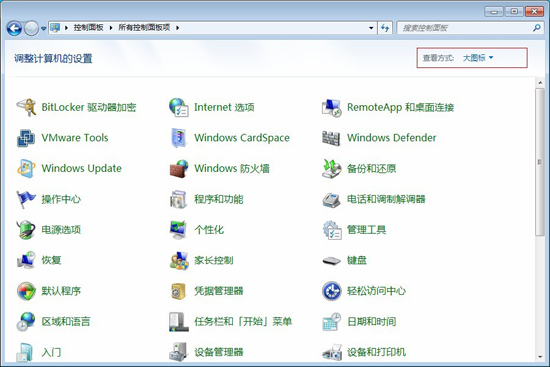
Task: Click the vertical scrollbar thumb
Action: pyautogui.click(x=540, y=162)
